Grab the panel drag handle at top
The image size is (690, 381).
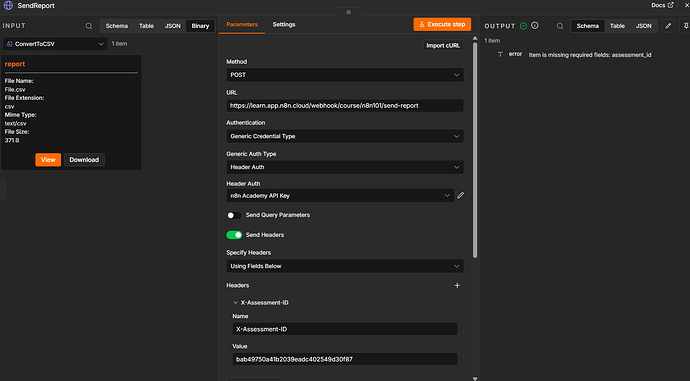tap(349, 12)
